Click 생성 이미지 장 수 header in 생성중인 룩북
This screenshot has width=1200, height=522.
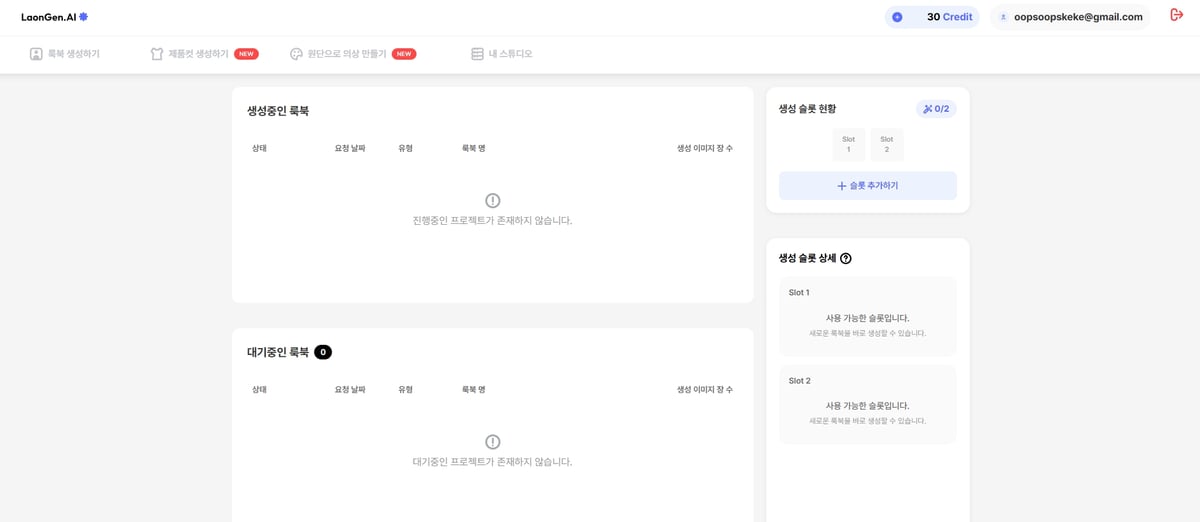coord(705,148)
